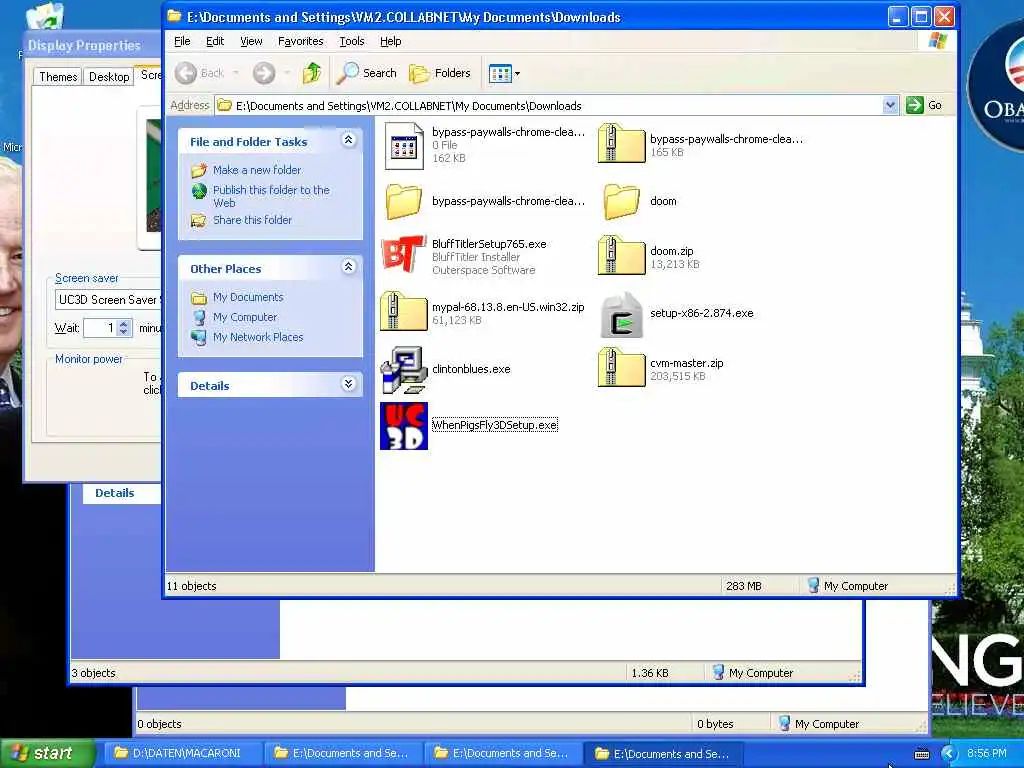The width and height of the screenshot is (1024, 768).
Task: Click the Forward arrow toolbar icon
Action: point(264,73)
